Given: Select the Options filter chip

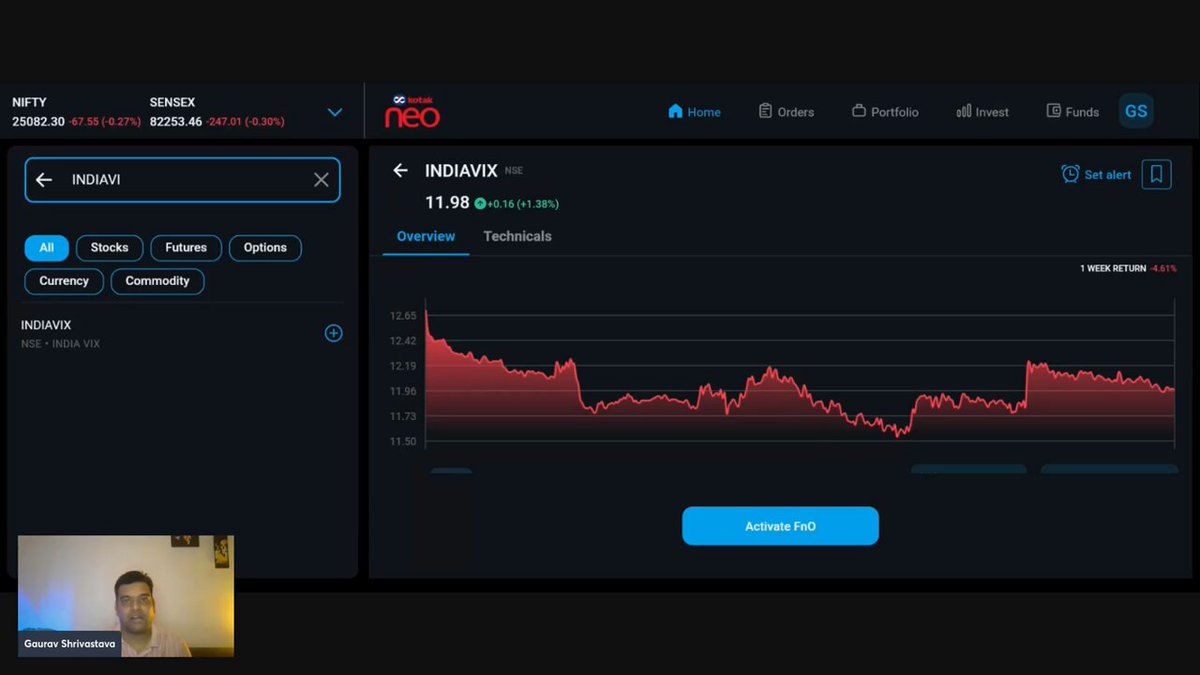Looking at the screenshot, I should (x=265, y=248).
